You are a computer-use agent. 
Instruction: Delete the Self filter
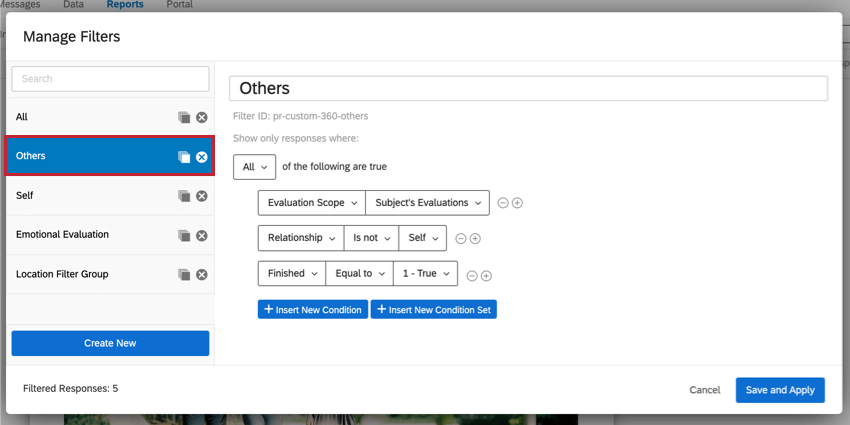tap(201, 196)
